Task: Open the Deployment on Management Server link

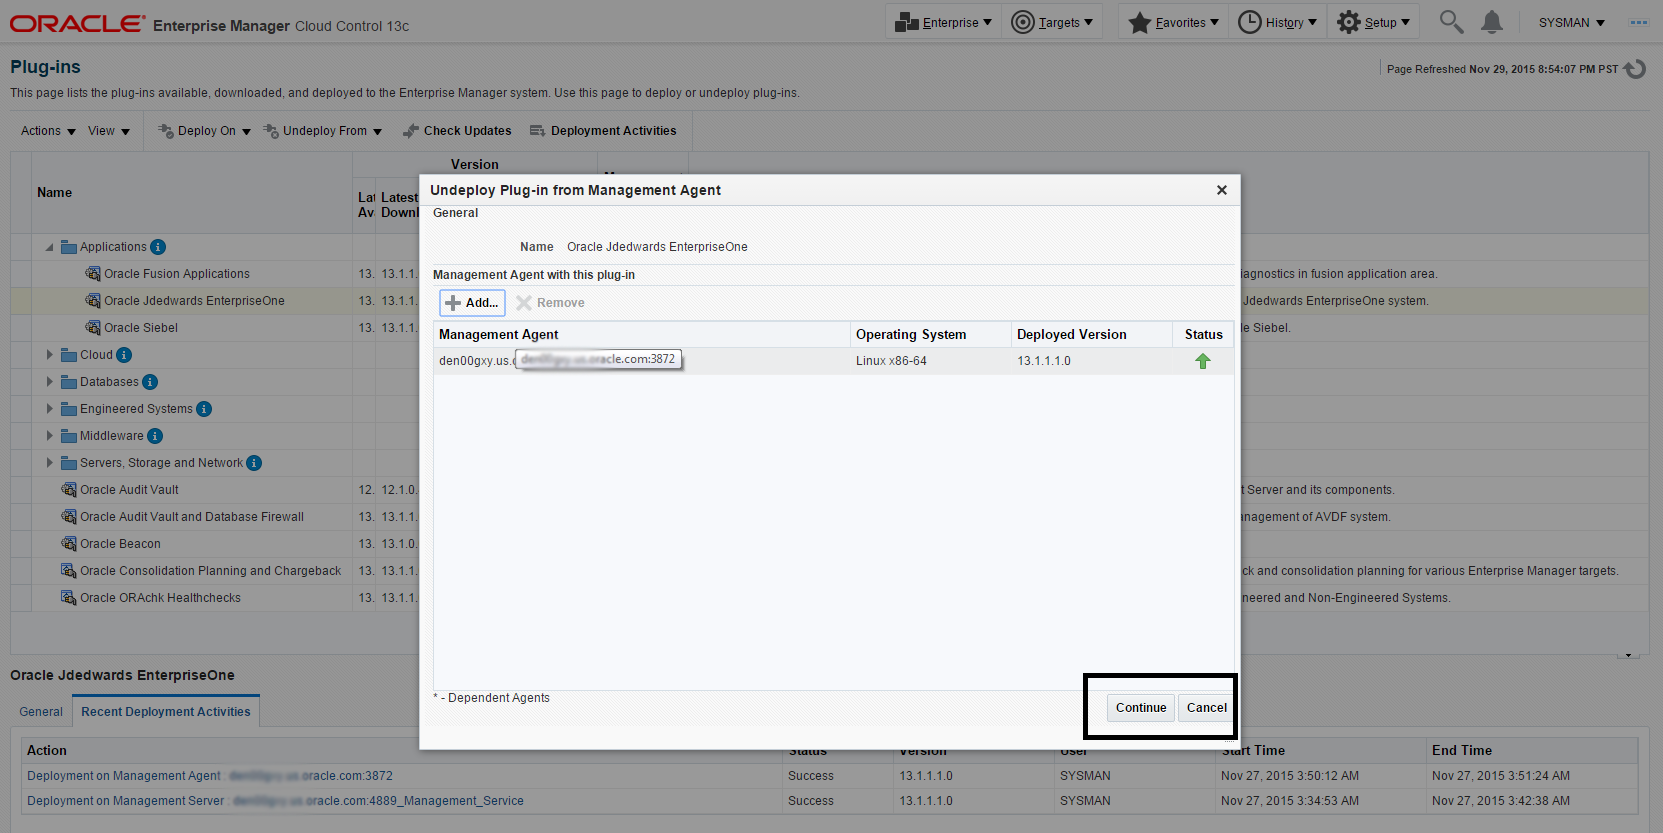Action: 275,801
